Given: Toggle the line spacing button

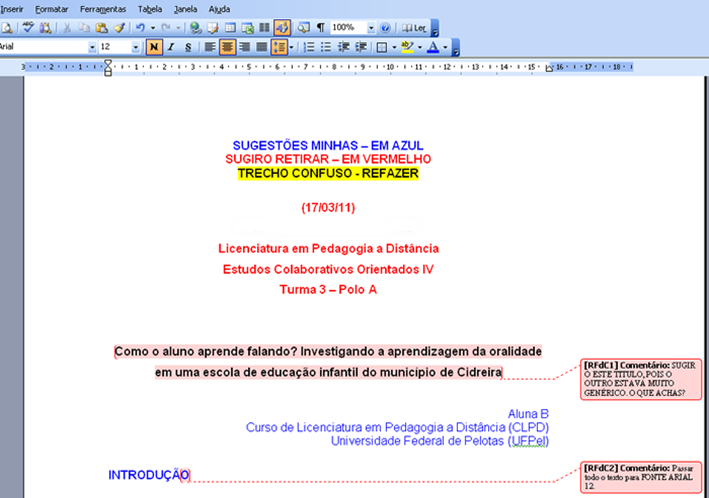Looking at the screenshot, I should [279, 47].
